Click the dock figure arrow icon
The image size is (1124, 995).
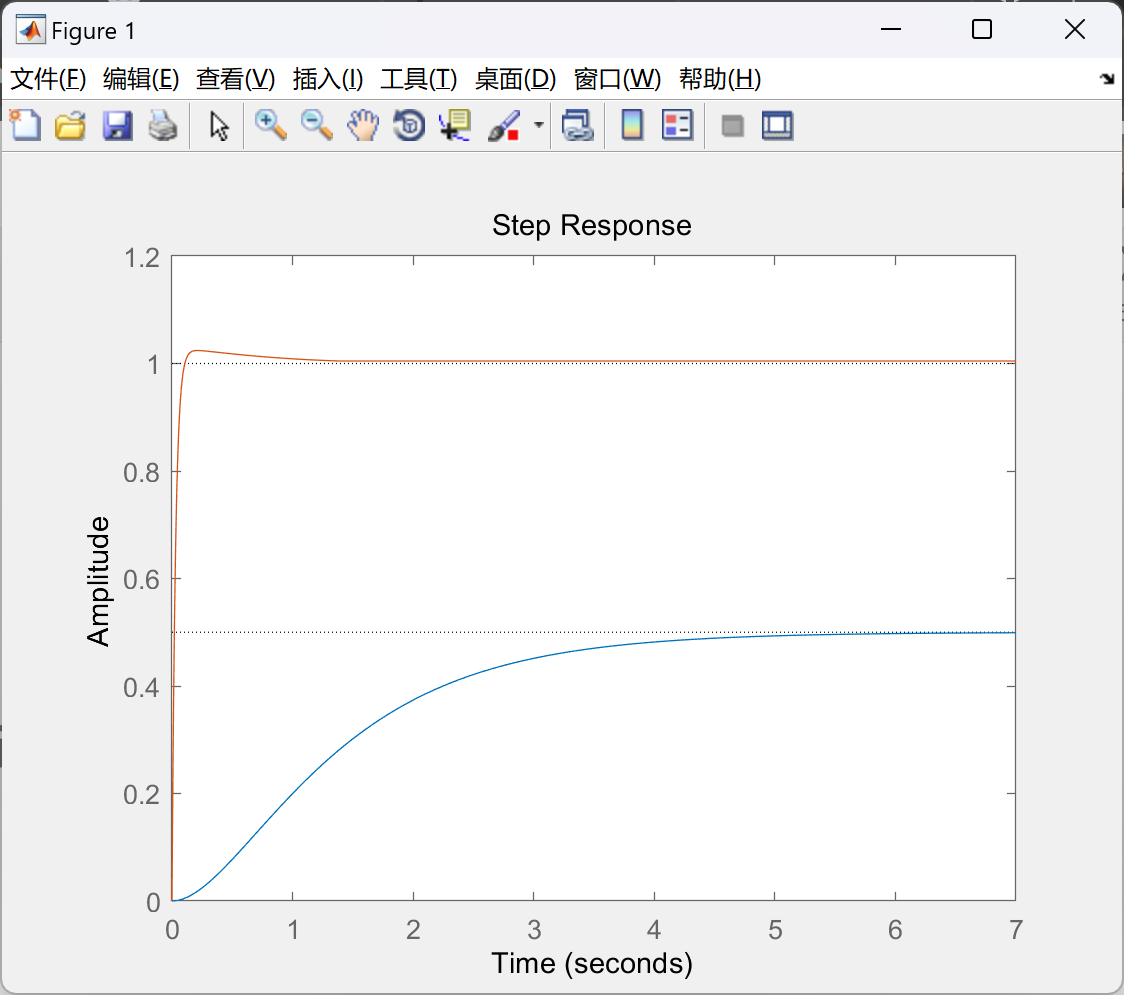tap(1107, 79)
